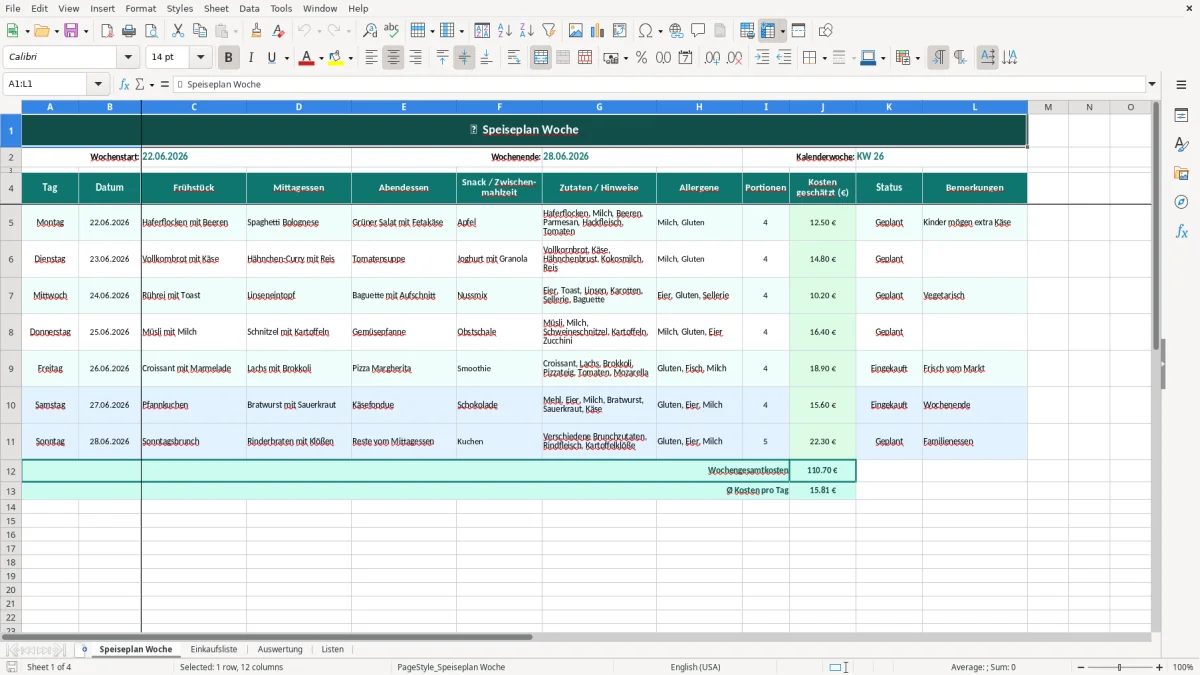
Task: Click yellow Background Color swatch
Action: click(x=336, y=58)
